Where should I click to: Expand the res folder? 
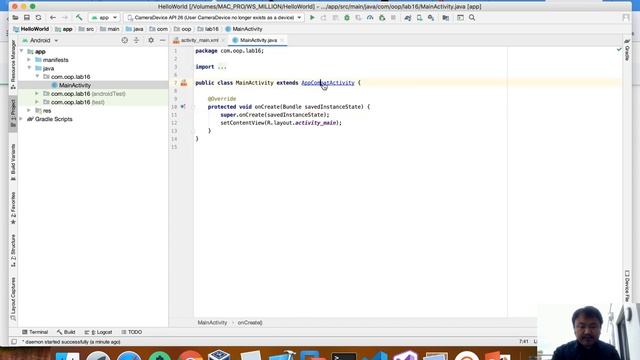point(29,111)
